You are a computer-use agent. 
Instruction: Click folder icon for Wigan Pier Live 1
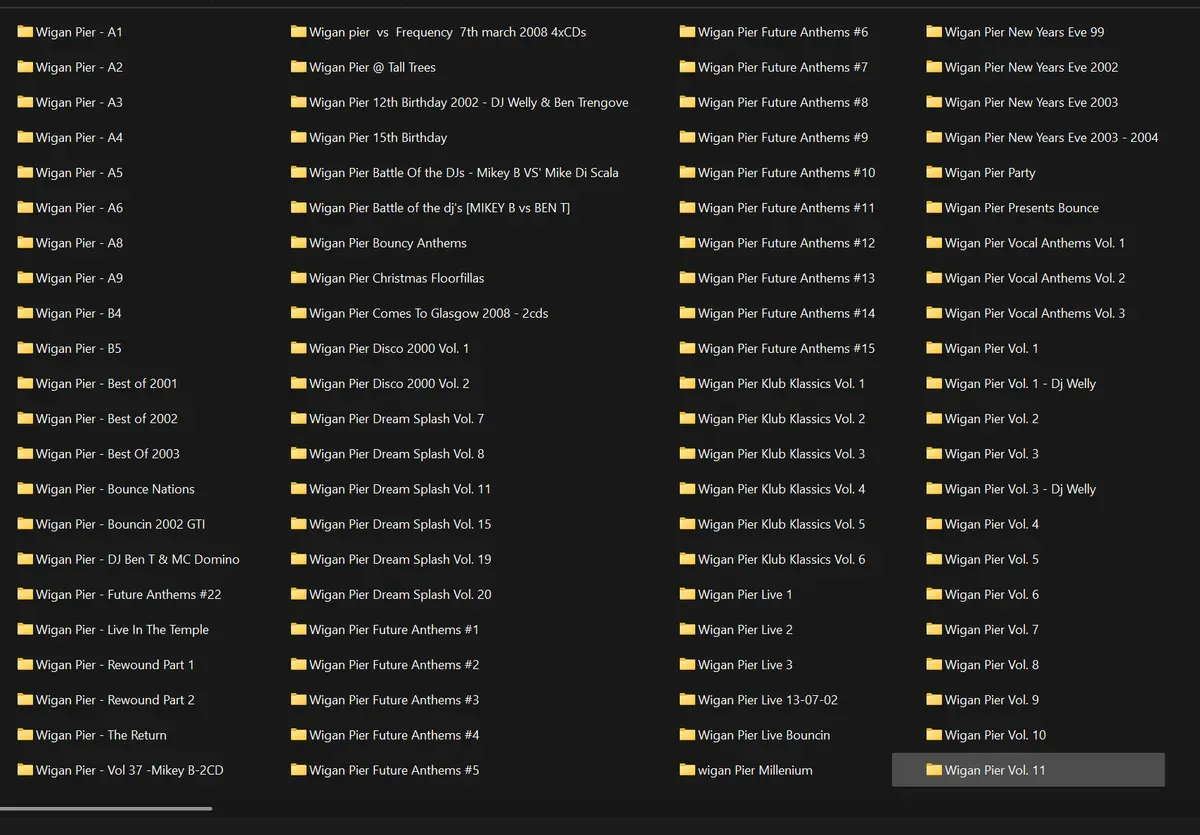click(687, 594)
